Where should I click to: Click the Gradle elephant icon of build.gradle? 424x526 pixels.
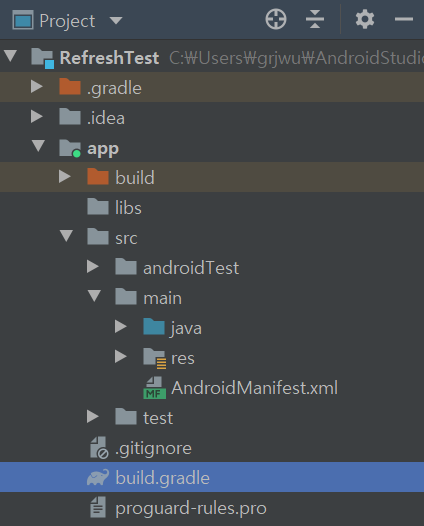point(98,477)
